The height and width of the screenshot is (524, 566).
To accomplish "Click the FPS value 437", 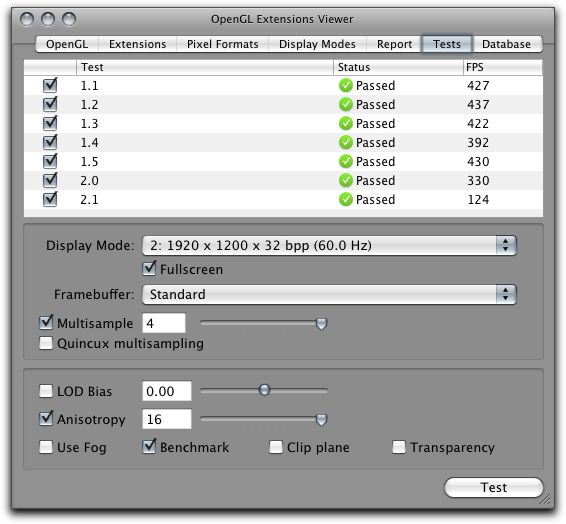I will click(x=478, y=104).
